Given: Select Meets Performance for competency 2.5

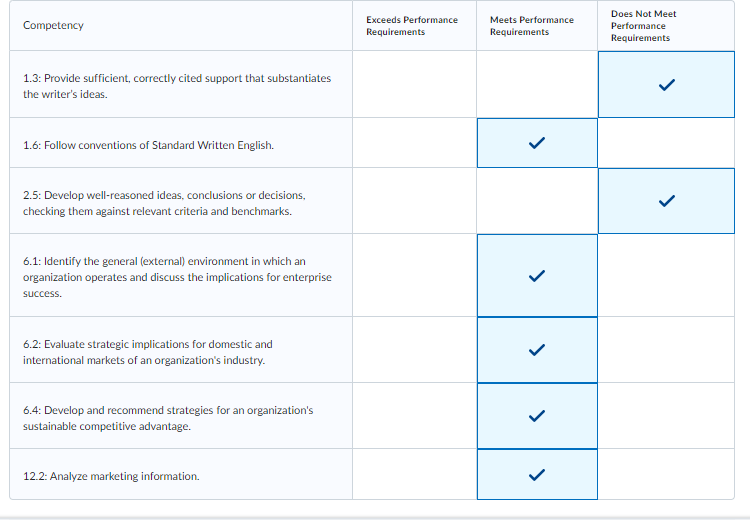Looking at the screenshot, I should 537,200.
